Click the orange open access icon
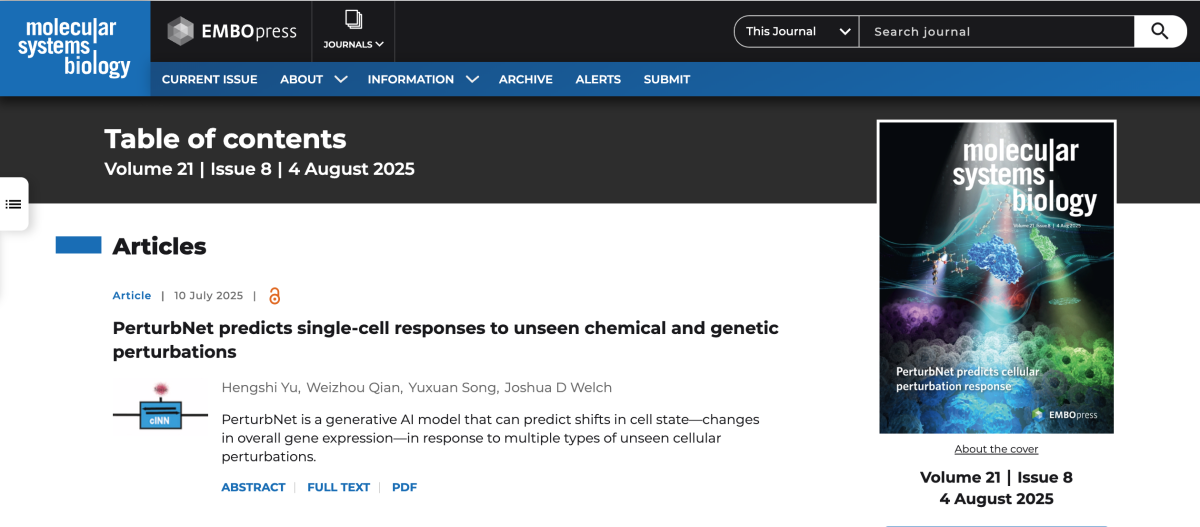Viewport: 1200px width, 527px height. [274, 296]
